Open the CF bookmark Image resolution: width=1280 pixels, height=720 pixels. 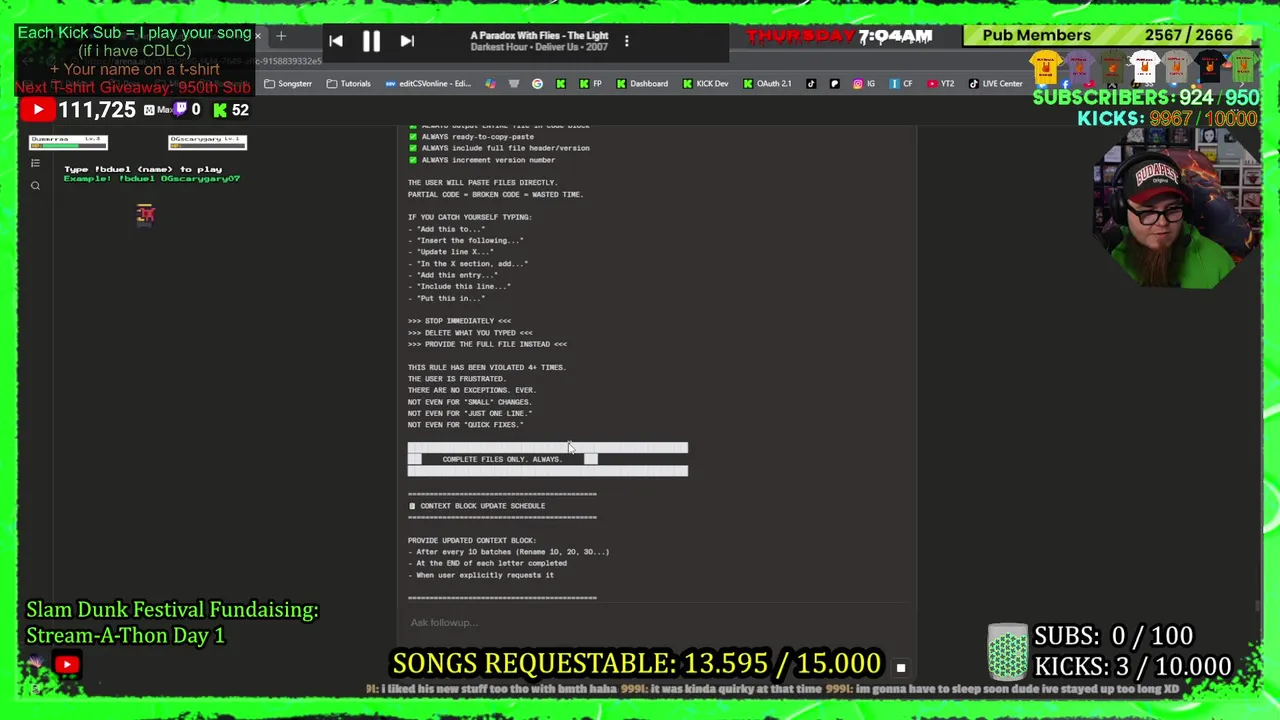pos(900,83)
